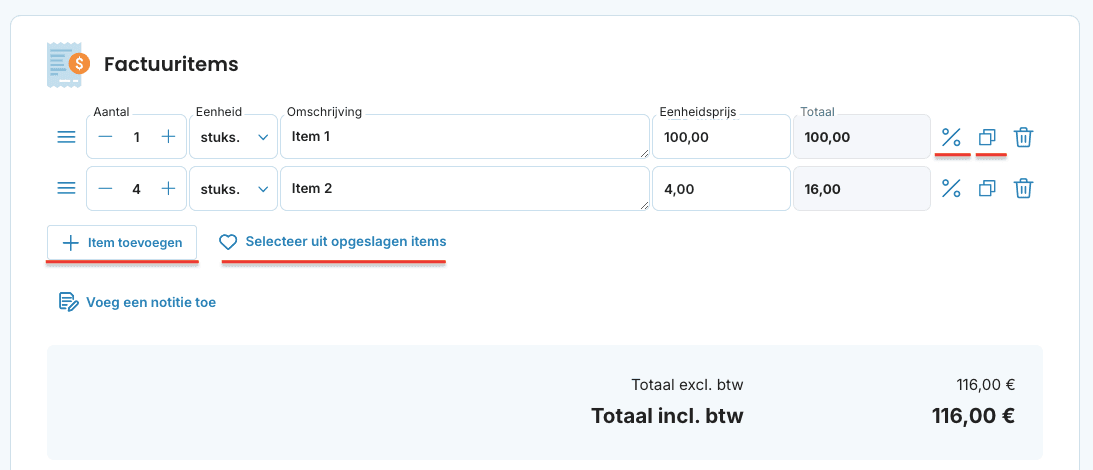
Task: Click the Eenheidsprijs field showing 100,00
Action: coord(721,137)
